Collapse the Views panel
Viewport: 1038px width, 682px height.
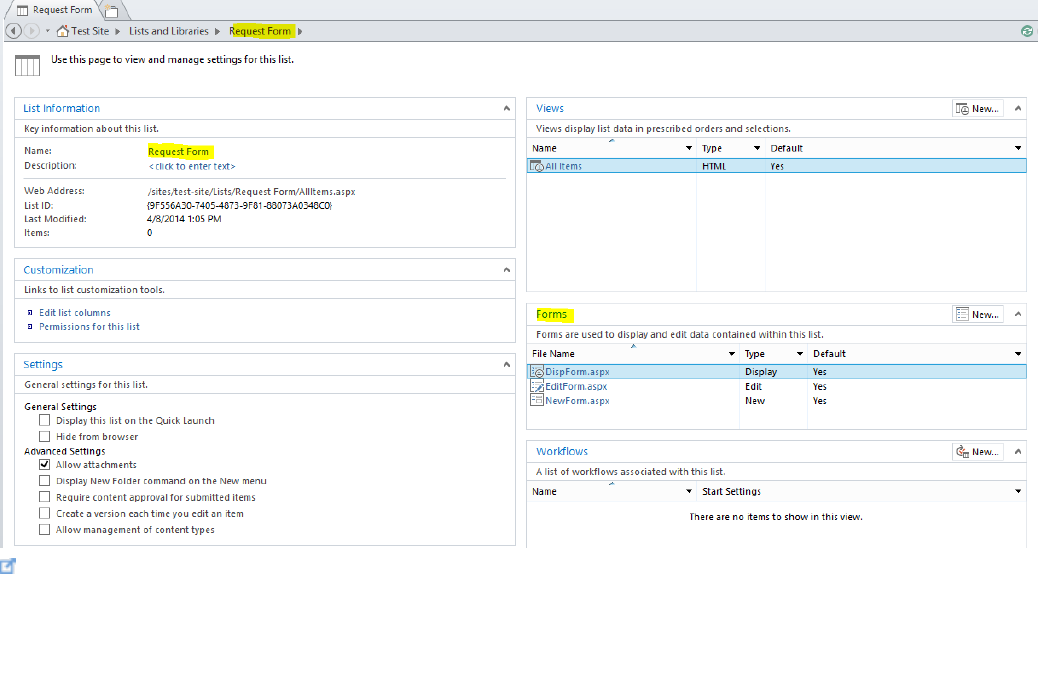[x=1018, y=109]
